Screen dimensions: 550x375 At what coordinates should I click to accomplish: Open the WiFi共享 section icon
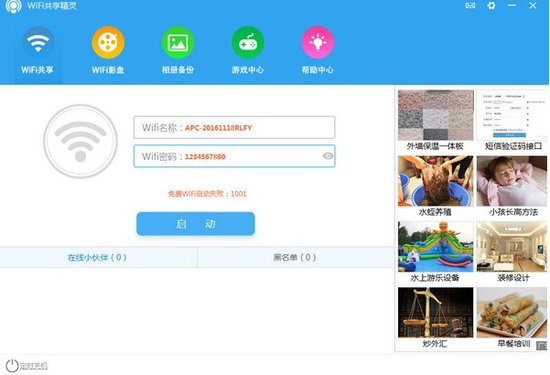[38, 43]
